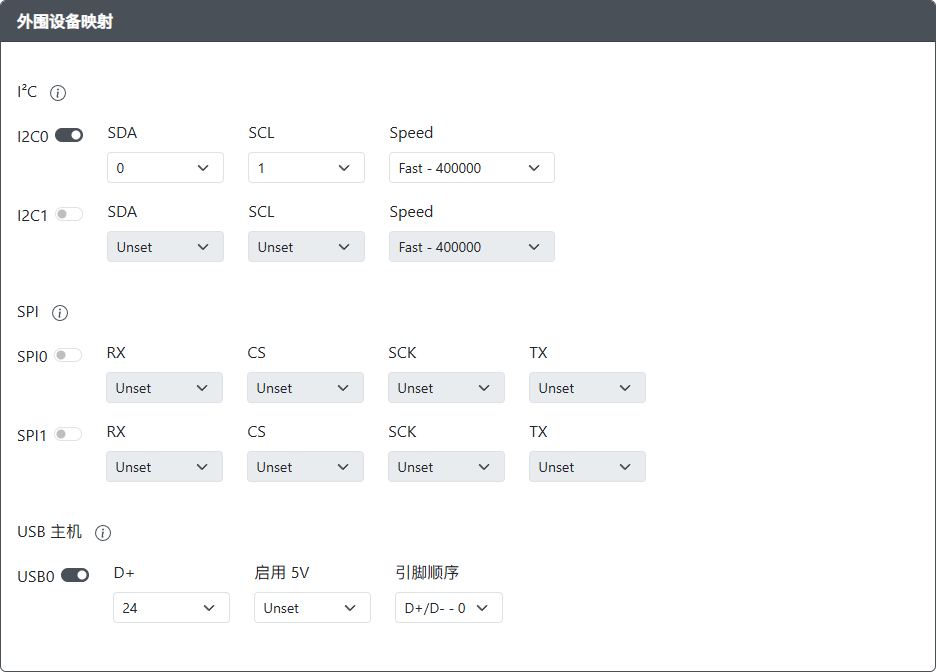Image resolution: width=936 pixels, height=672 pixels.
Task: Expand the 引脚顺序 dropdown
Action: (x=448, y=608)
